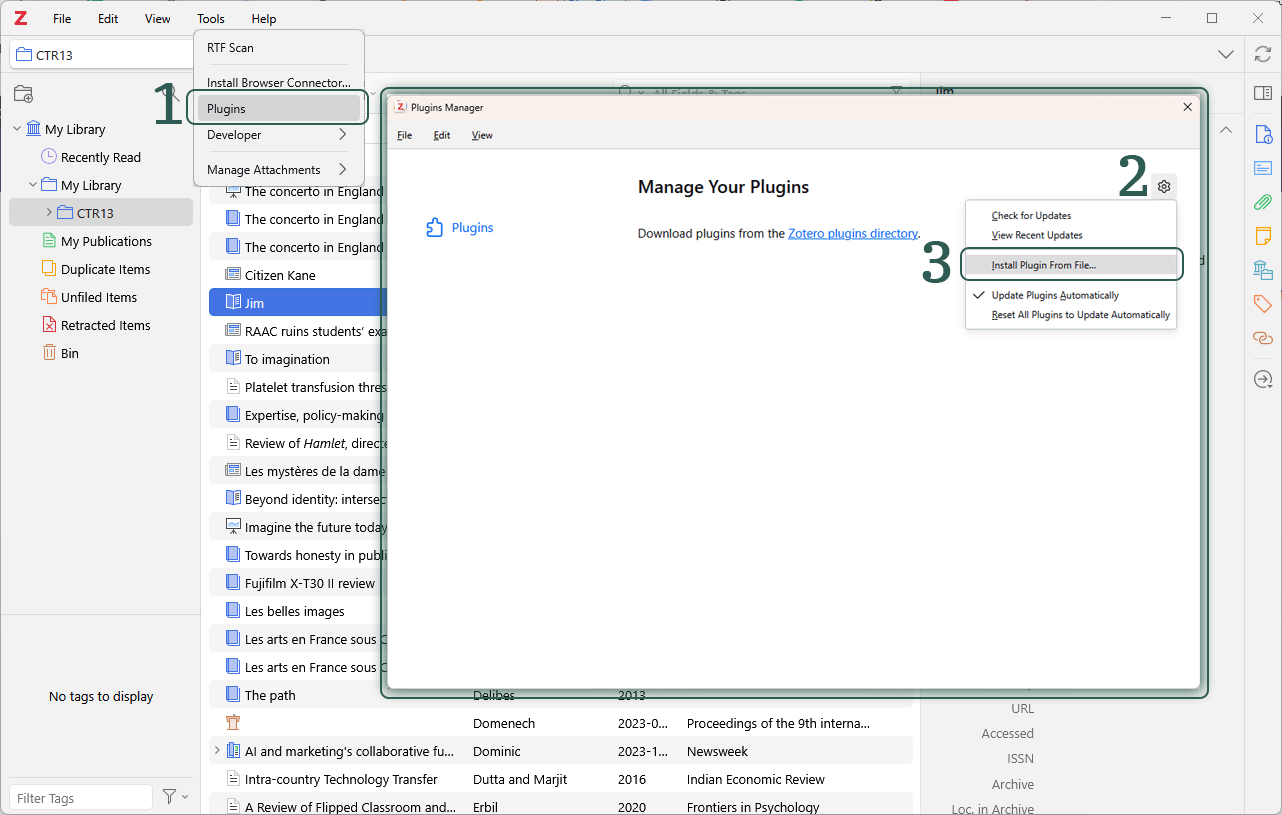Select the Les belles images item
The width and height of the screenshot is (1282, 815).
pos(296,611)
